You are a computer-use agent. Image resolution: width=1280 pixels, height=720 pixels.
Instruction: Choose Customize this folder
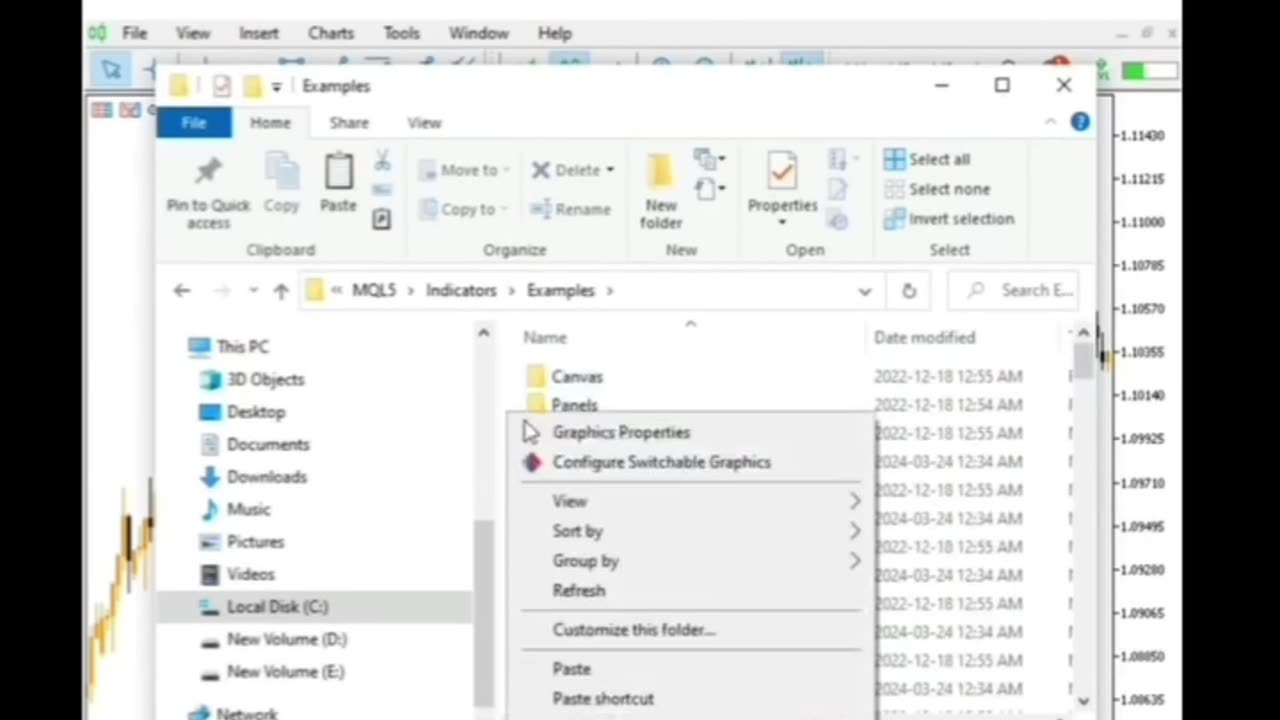click(690, 630)
